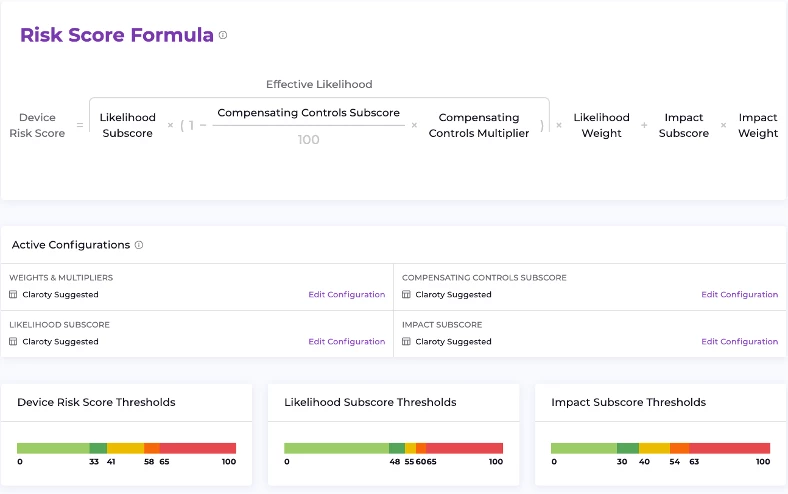The height and width of the screenshot is (494, 788).
Task: Click info icon beside Active Configurations
Action: [139, 245]
